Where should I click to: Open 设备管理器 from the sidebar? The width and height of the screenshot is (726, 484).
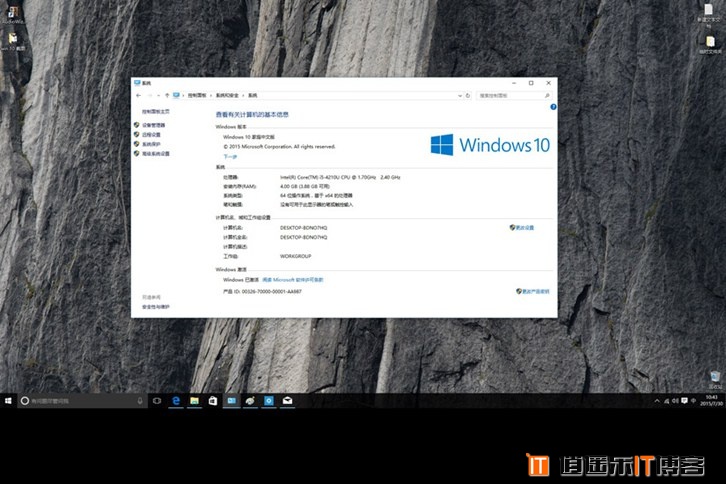153,125
